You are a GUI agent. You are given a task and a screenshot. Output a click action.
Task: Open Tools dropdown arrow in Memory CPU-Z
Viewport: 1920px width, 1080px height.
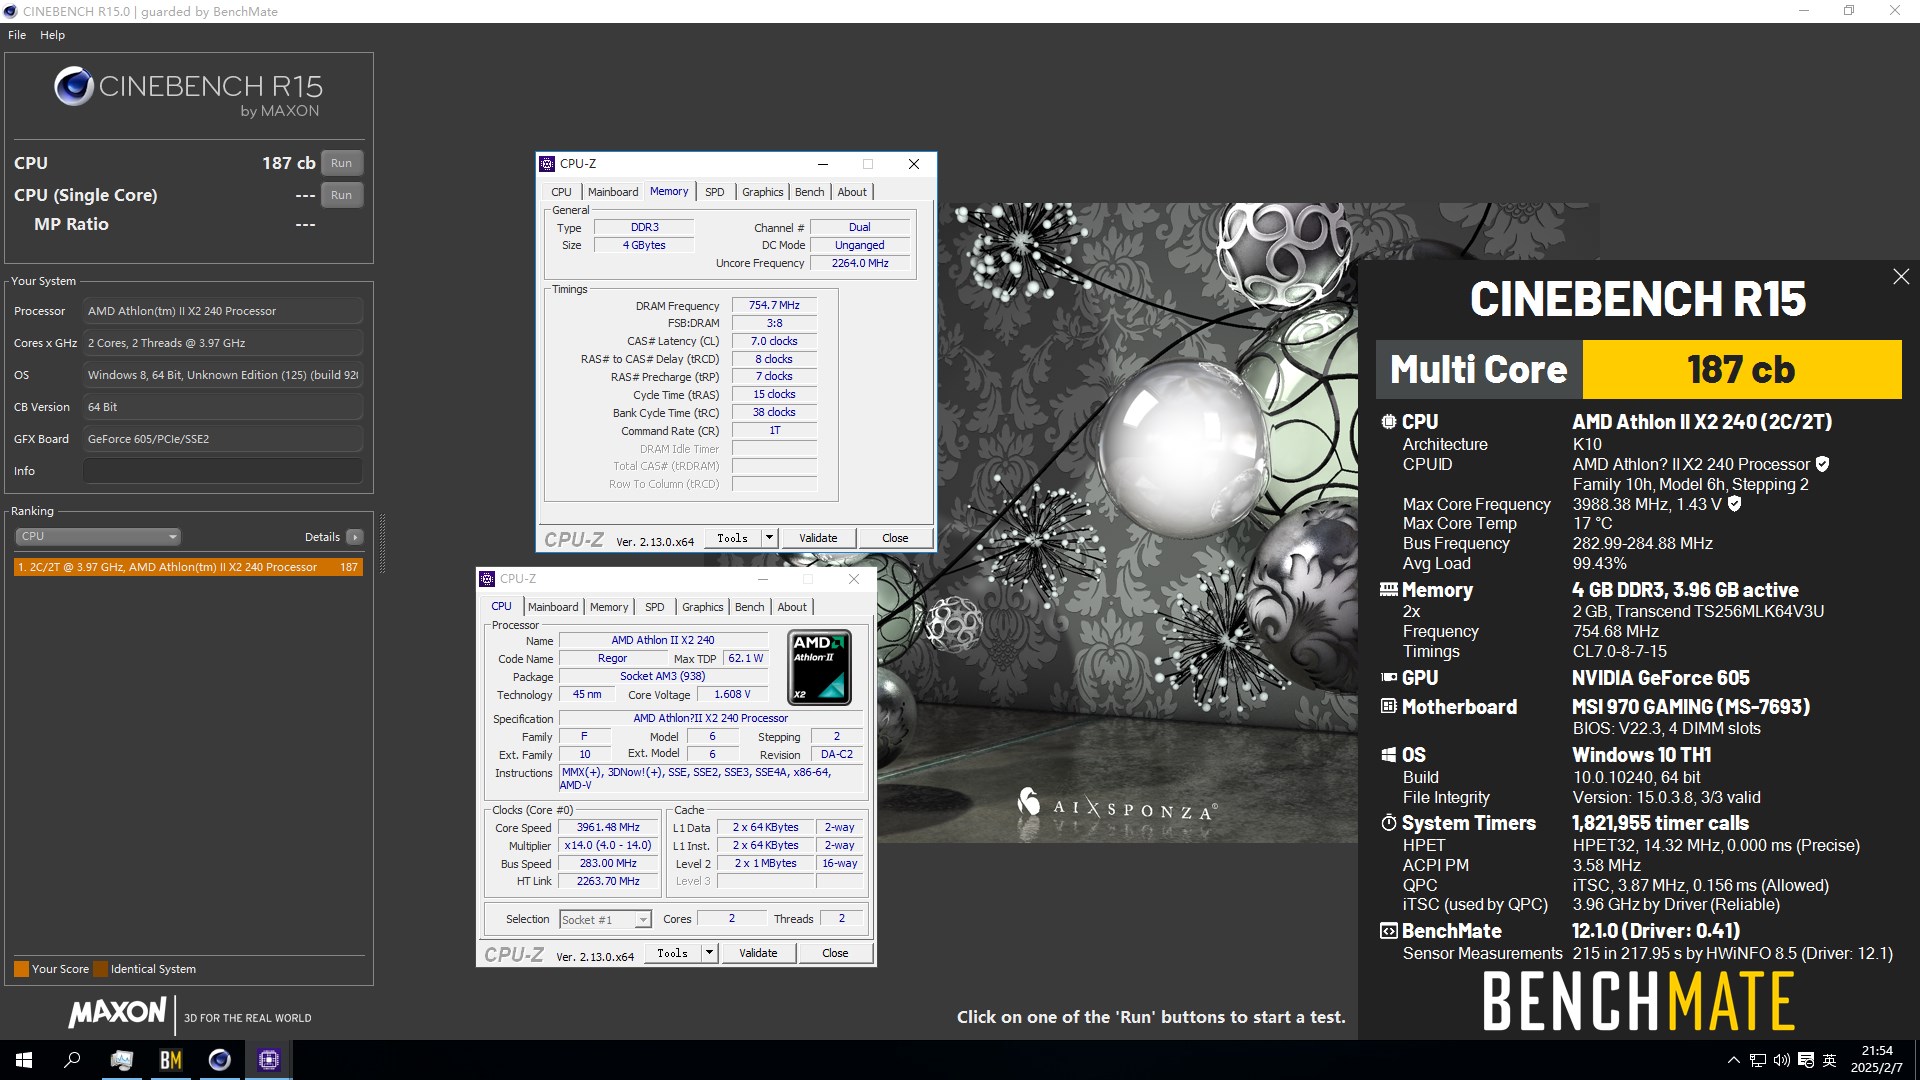pos(769,538)
